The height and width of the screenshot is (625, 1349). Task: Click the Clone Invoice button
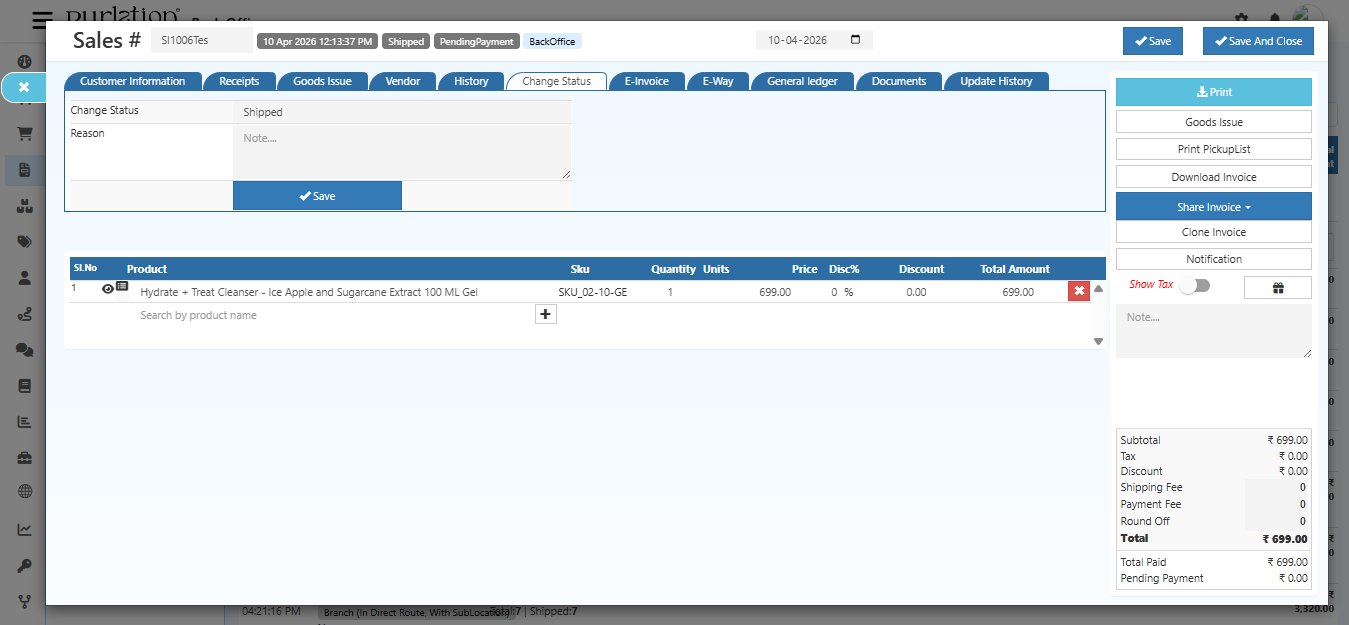click(x=1213, y=231)
